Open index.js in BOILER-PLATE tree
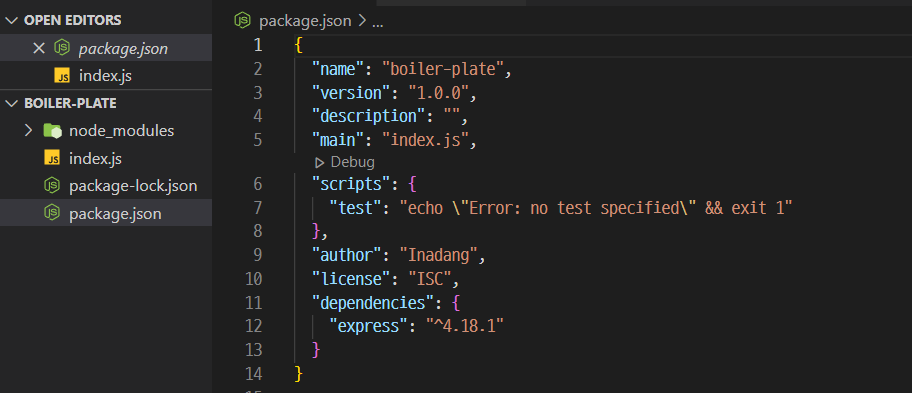This screenshot has height=393, width=912. (x=106, y=158)
